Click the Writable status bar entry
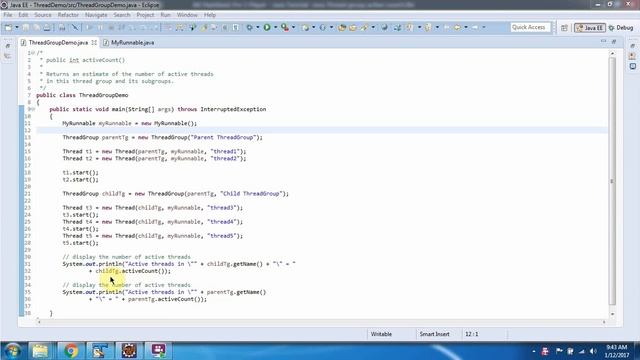 point(381,334)
